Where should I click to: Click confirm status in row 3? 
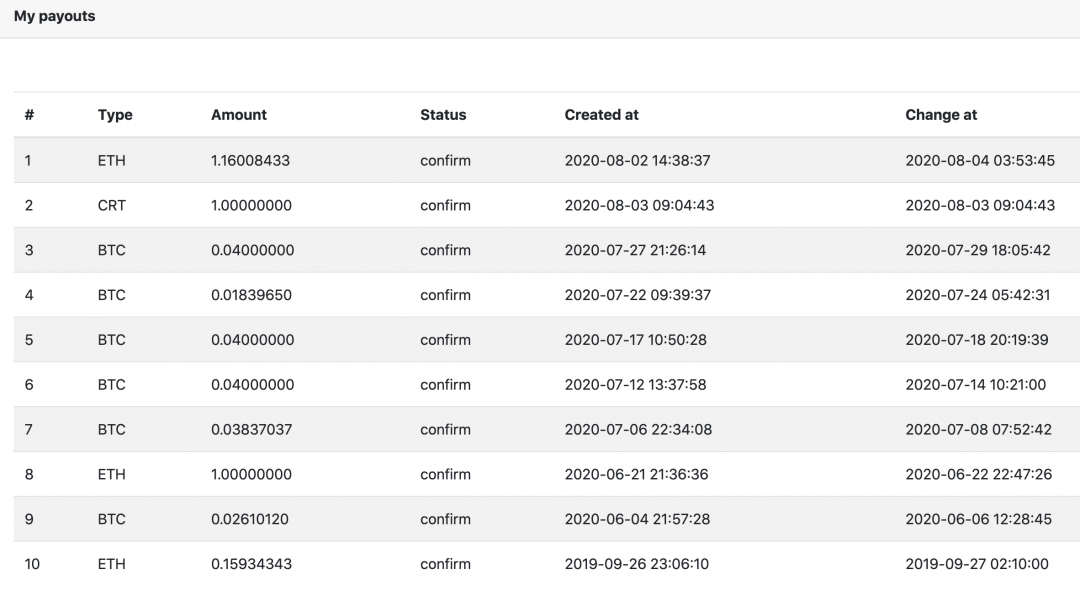445,250
